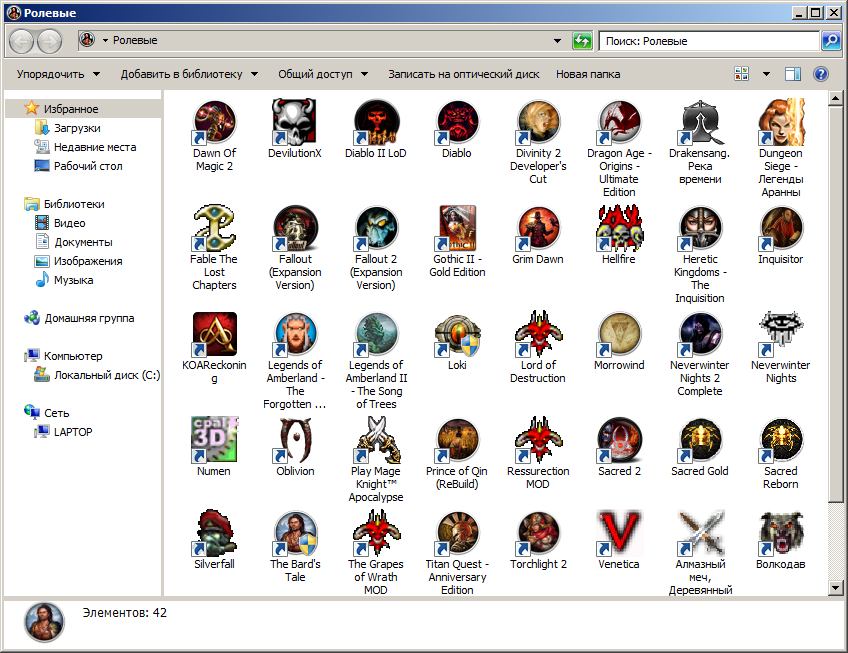This screenshot has width=848, height=653.
Task: Click the Divinity 2 Developer's Cut icon
Action: click(x=538, y=122)
